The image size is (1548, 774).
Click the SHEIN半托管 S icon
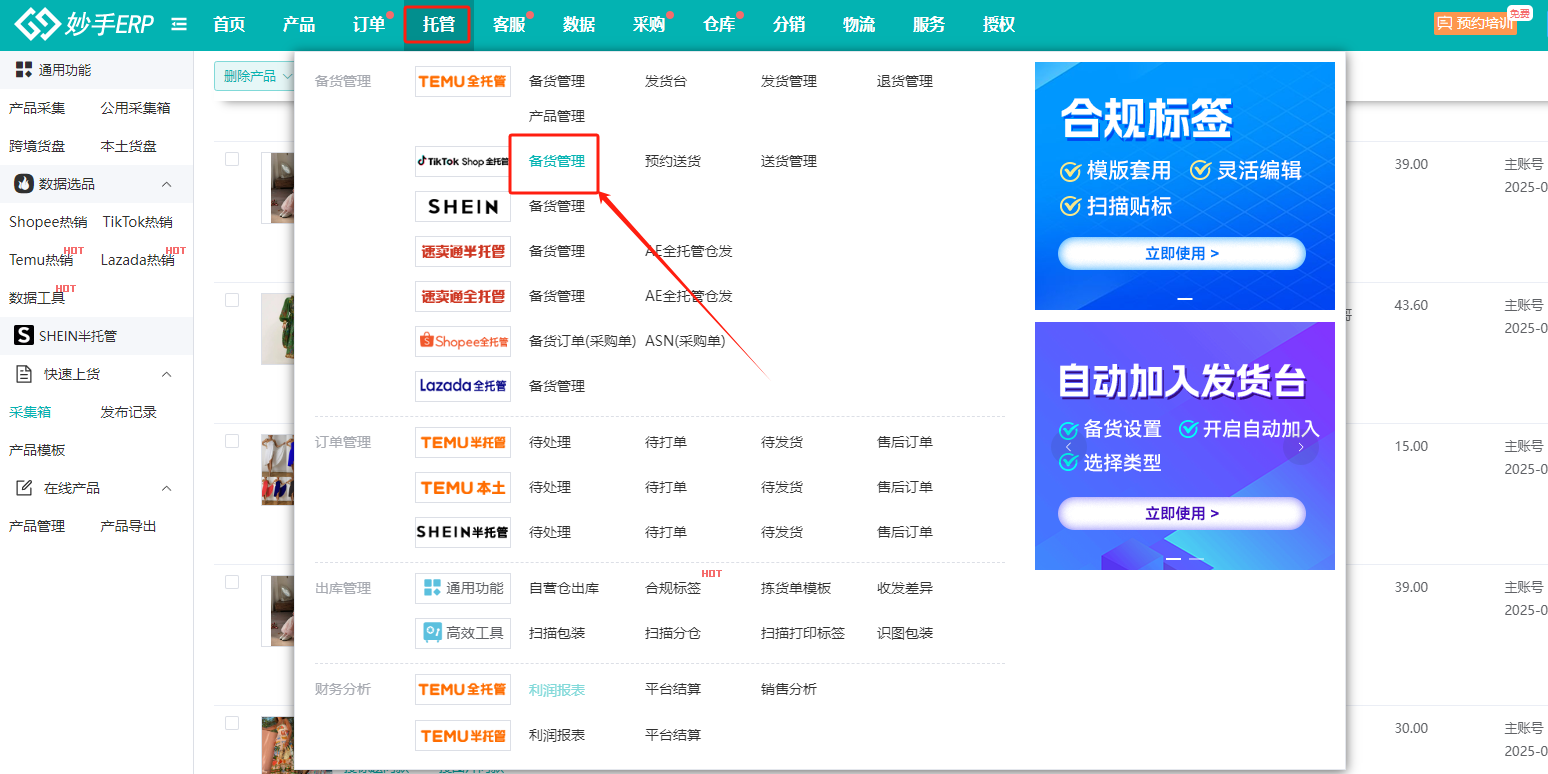coord(24,336)
